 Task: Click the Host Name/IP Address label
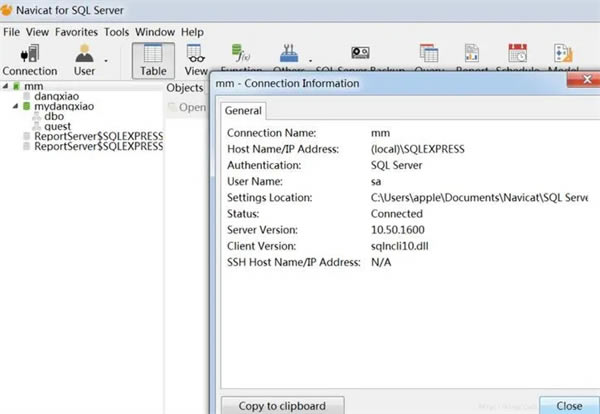click(283, 149)
